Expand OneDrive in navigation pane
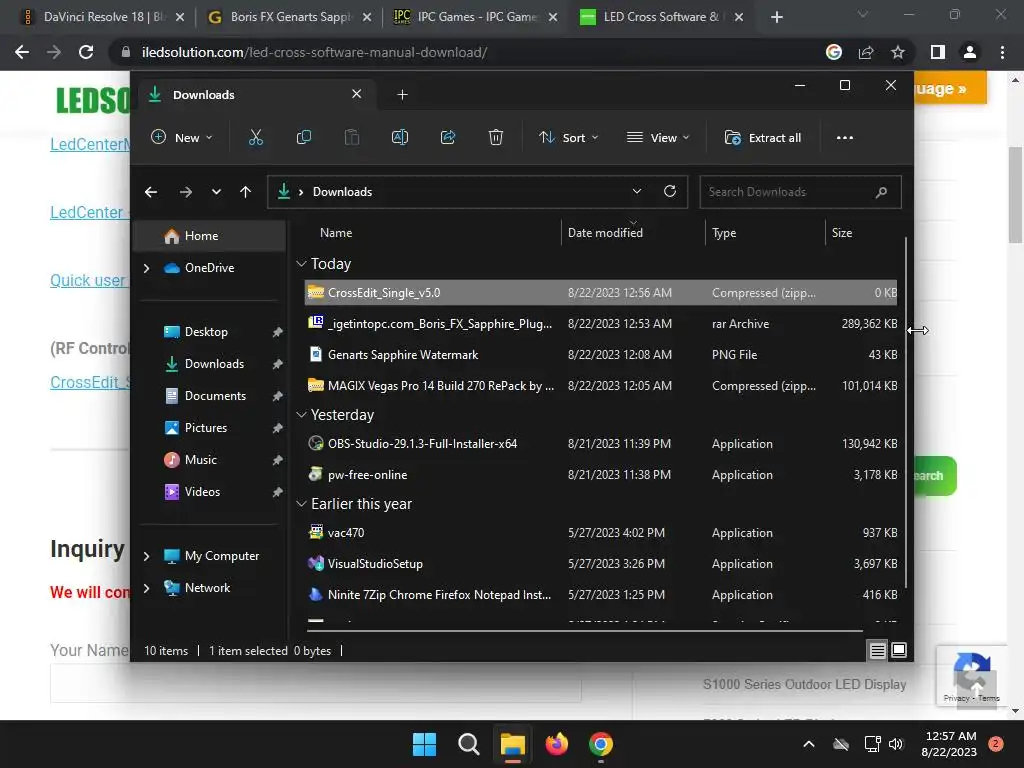Viewport: 1024px width, 768px height. [146, 268]
